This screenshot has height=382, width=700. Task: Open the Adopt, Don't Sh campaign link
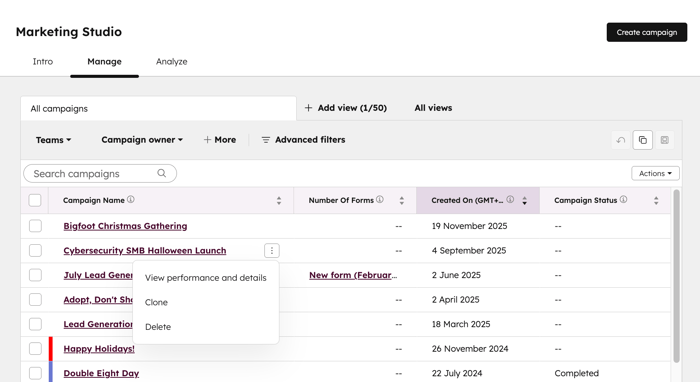(98, 299)
